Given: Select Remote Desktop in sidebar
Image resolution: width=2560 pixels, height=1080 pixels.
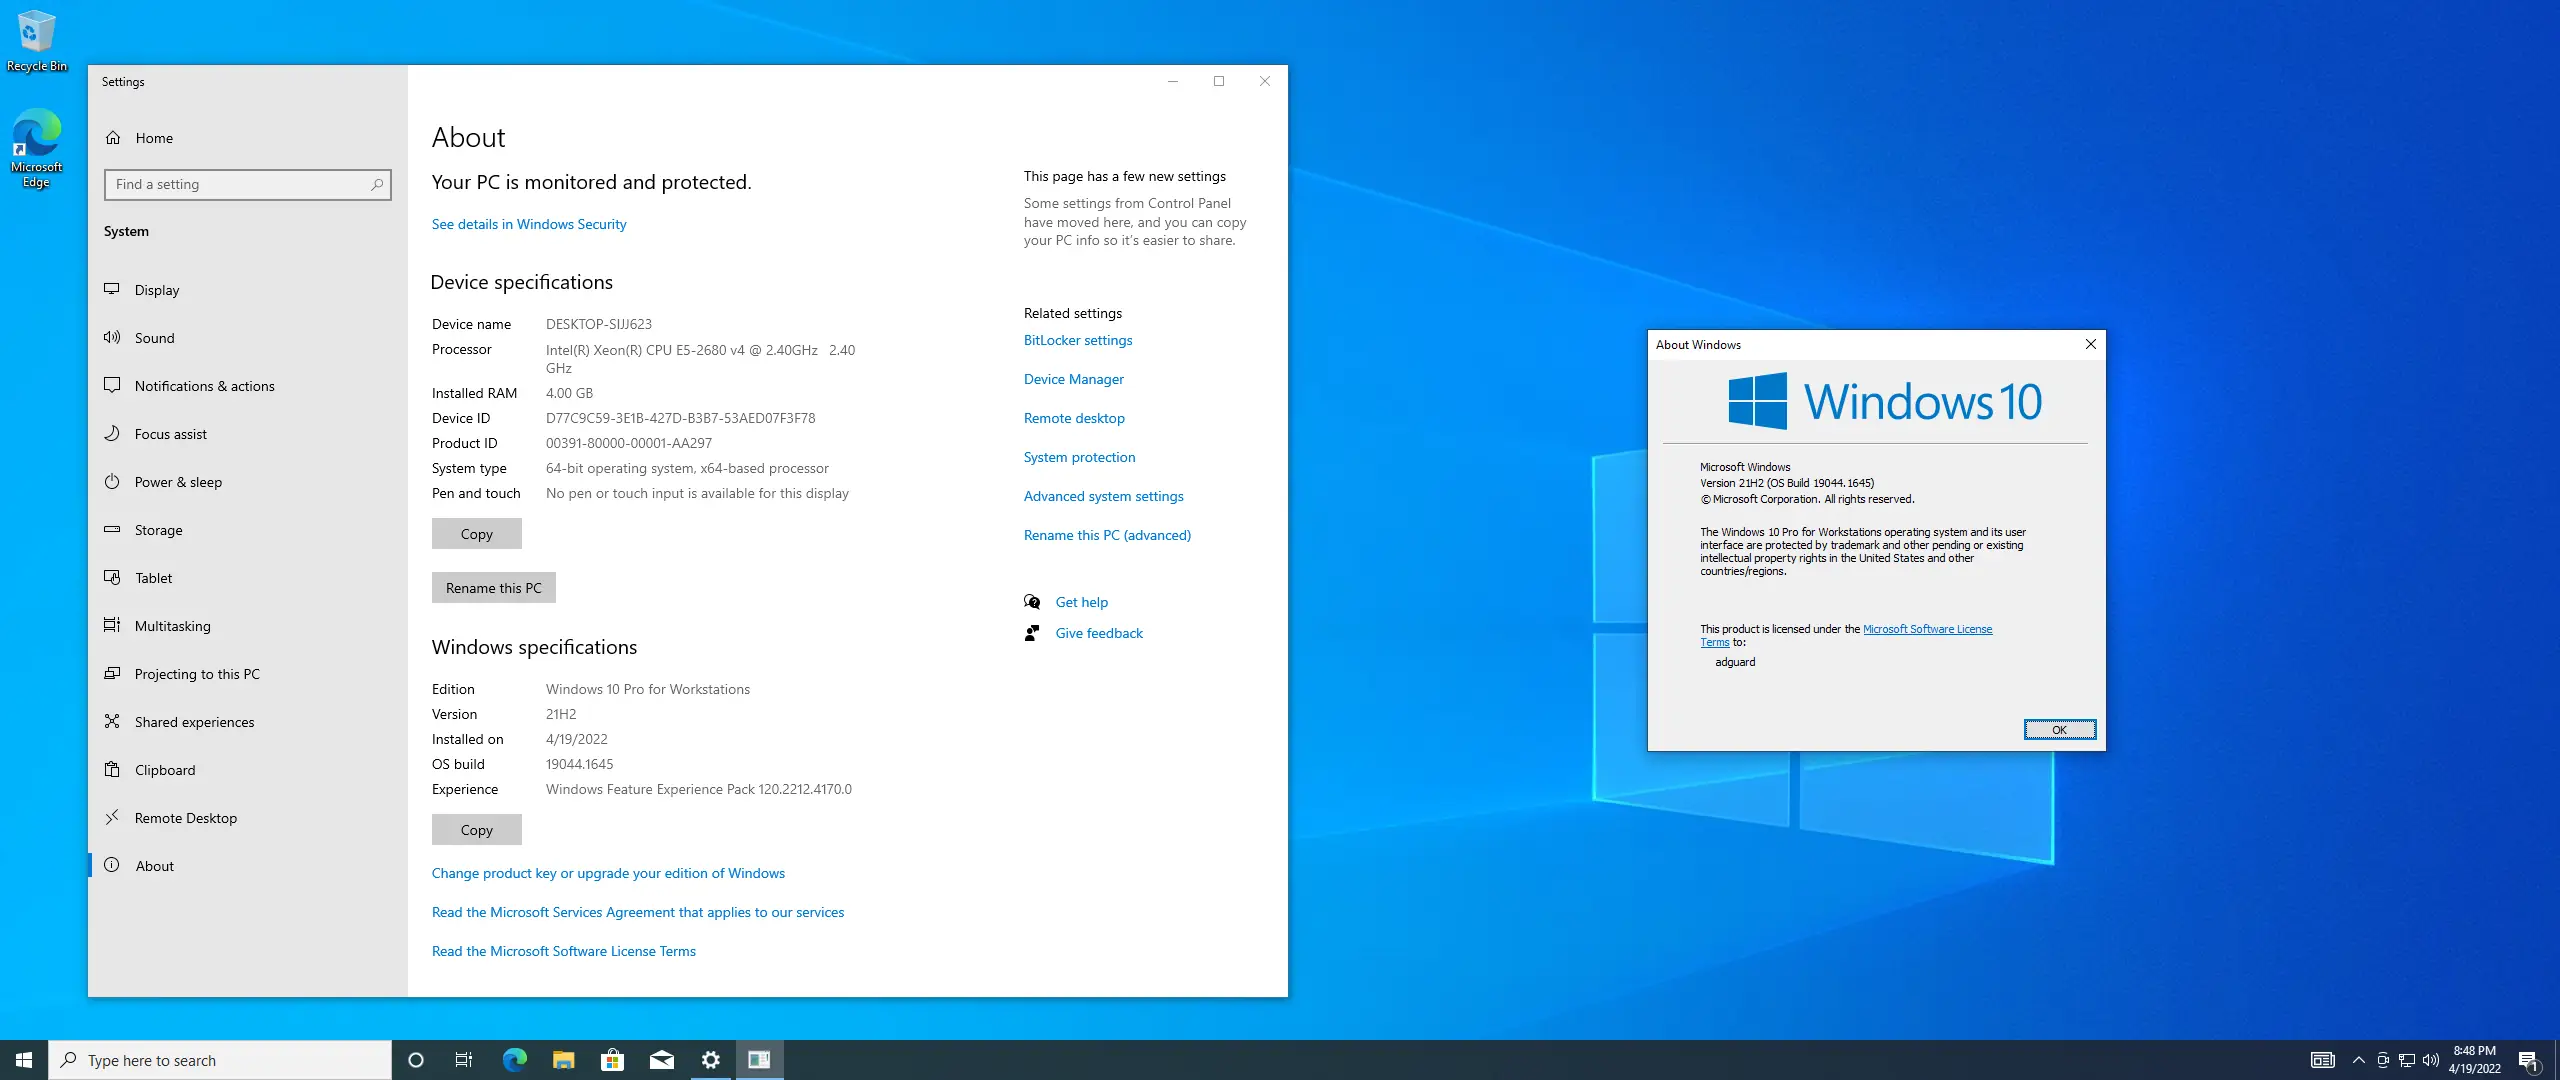Looking at the screenshot, I should point(185,818).
